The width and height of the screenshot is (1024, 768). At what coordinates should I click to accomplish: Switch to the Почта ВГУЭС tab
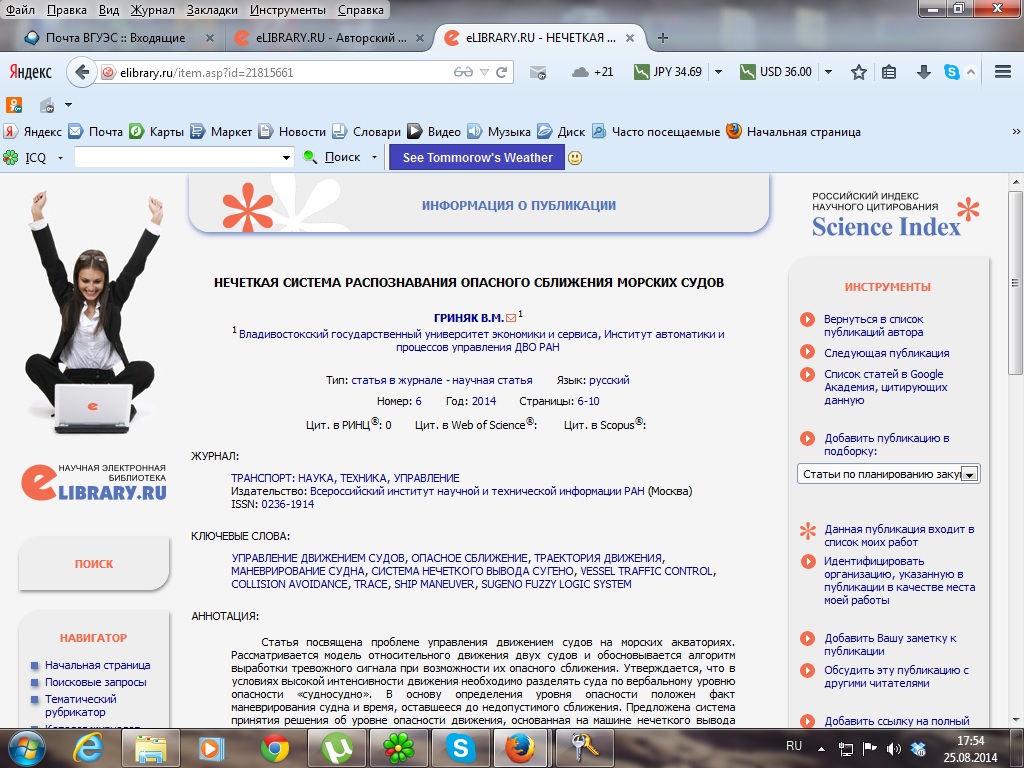[118, 38]
